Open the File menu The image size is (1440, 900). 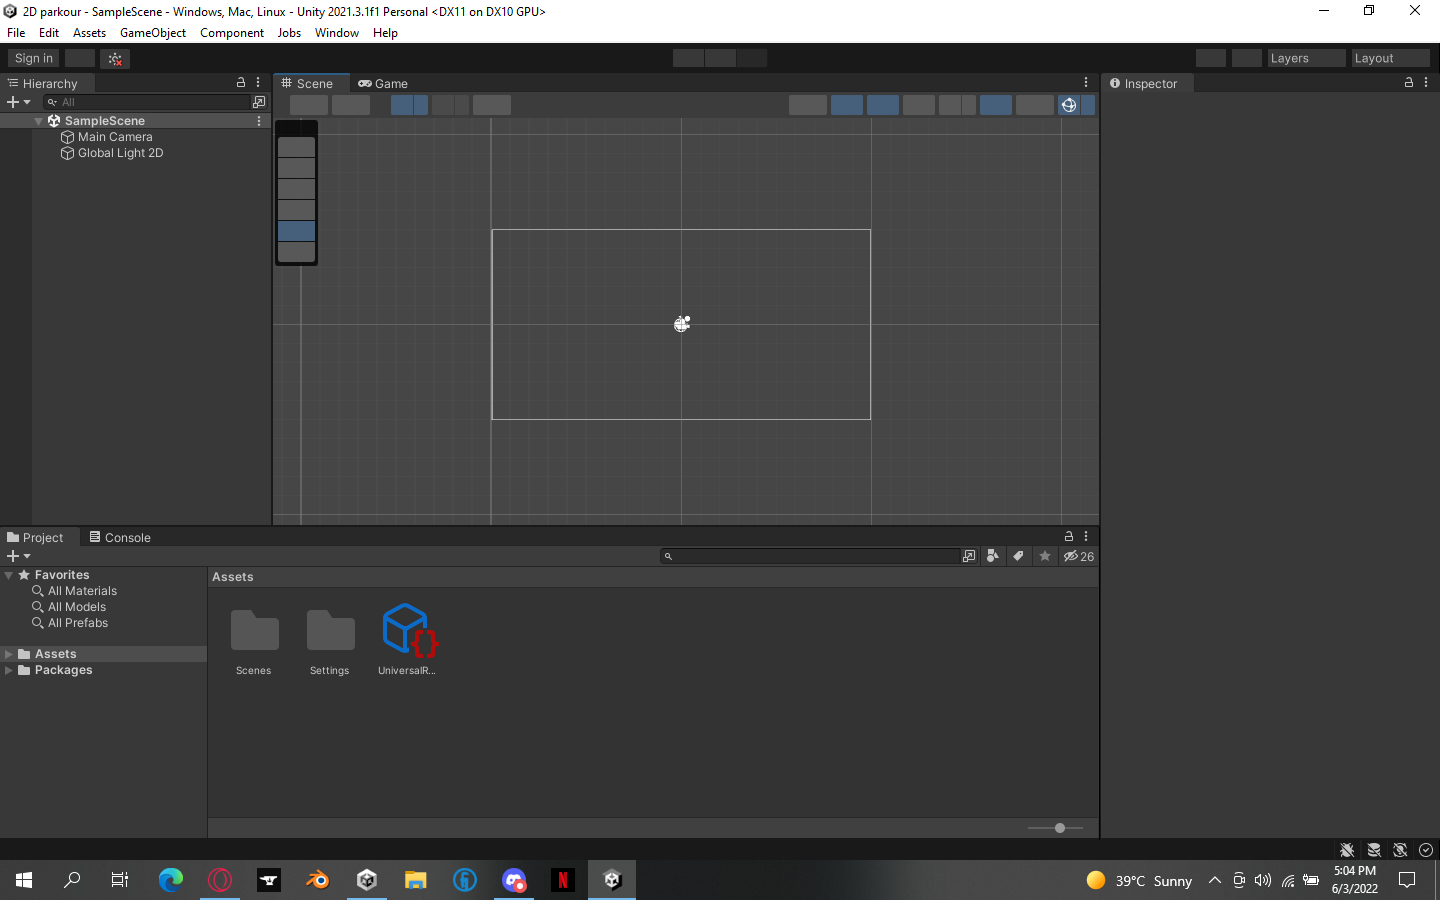point(16,33)
